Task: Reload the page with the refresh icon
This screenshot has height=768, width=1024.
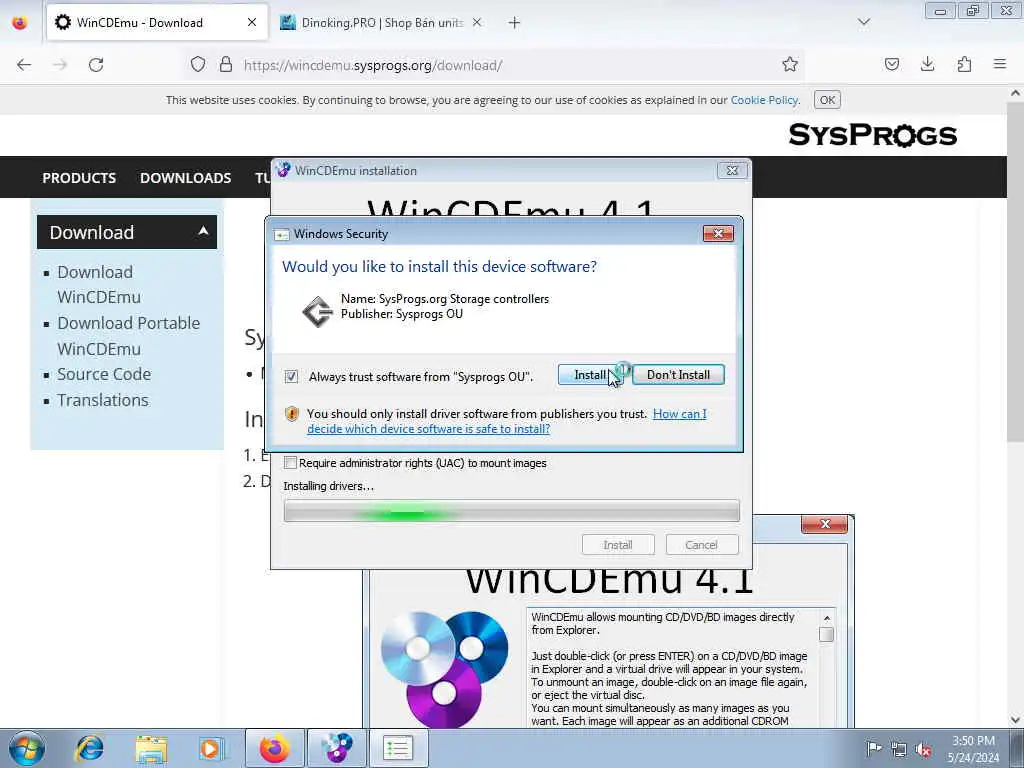Action: pos(96,65)
